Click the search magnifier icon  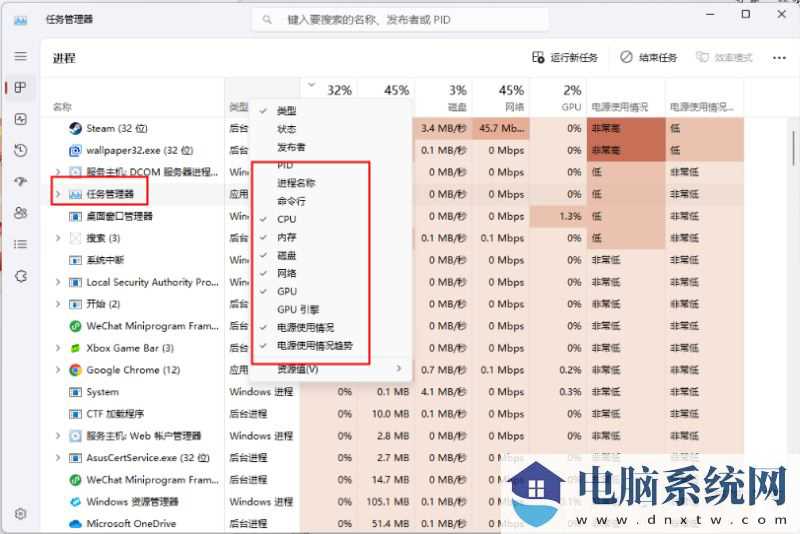click(x=267, y=20)
